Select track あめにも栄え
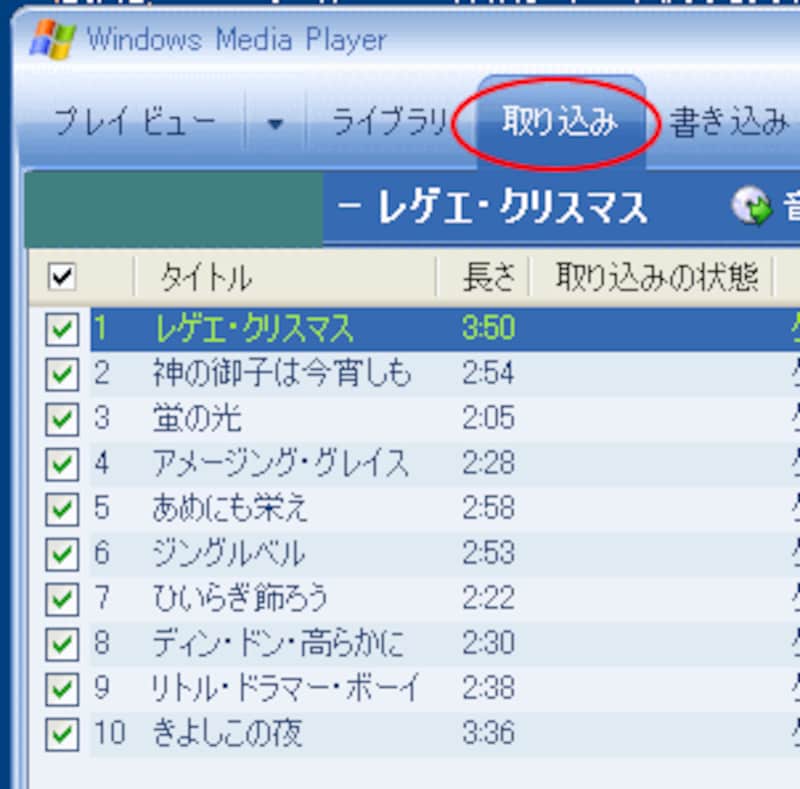 tap(230, 508)
